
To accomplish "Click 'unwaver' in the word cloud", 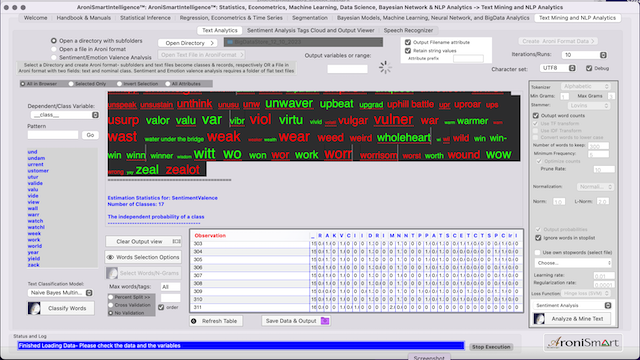I will (x=289, y=103).
